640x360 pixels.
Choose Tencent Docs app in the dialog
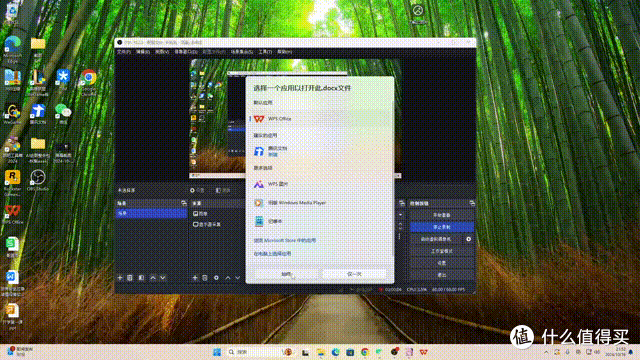(x=320, y=151)
